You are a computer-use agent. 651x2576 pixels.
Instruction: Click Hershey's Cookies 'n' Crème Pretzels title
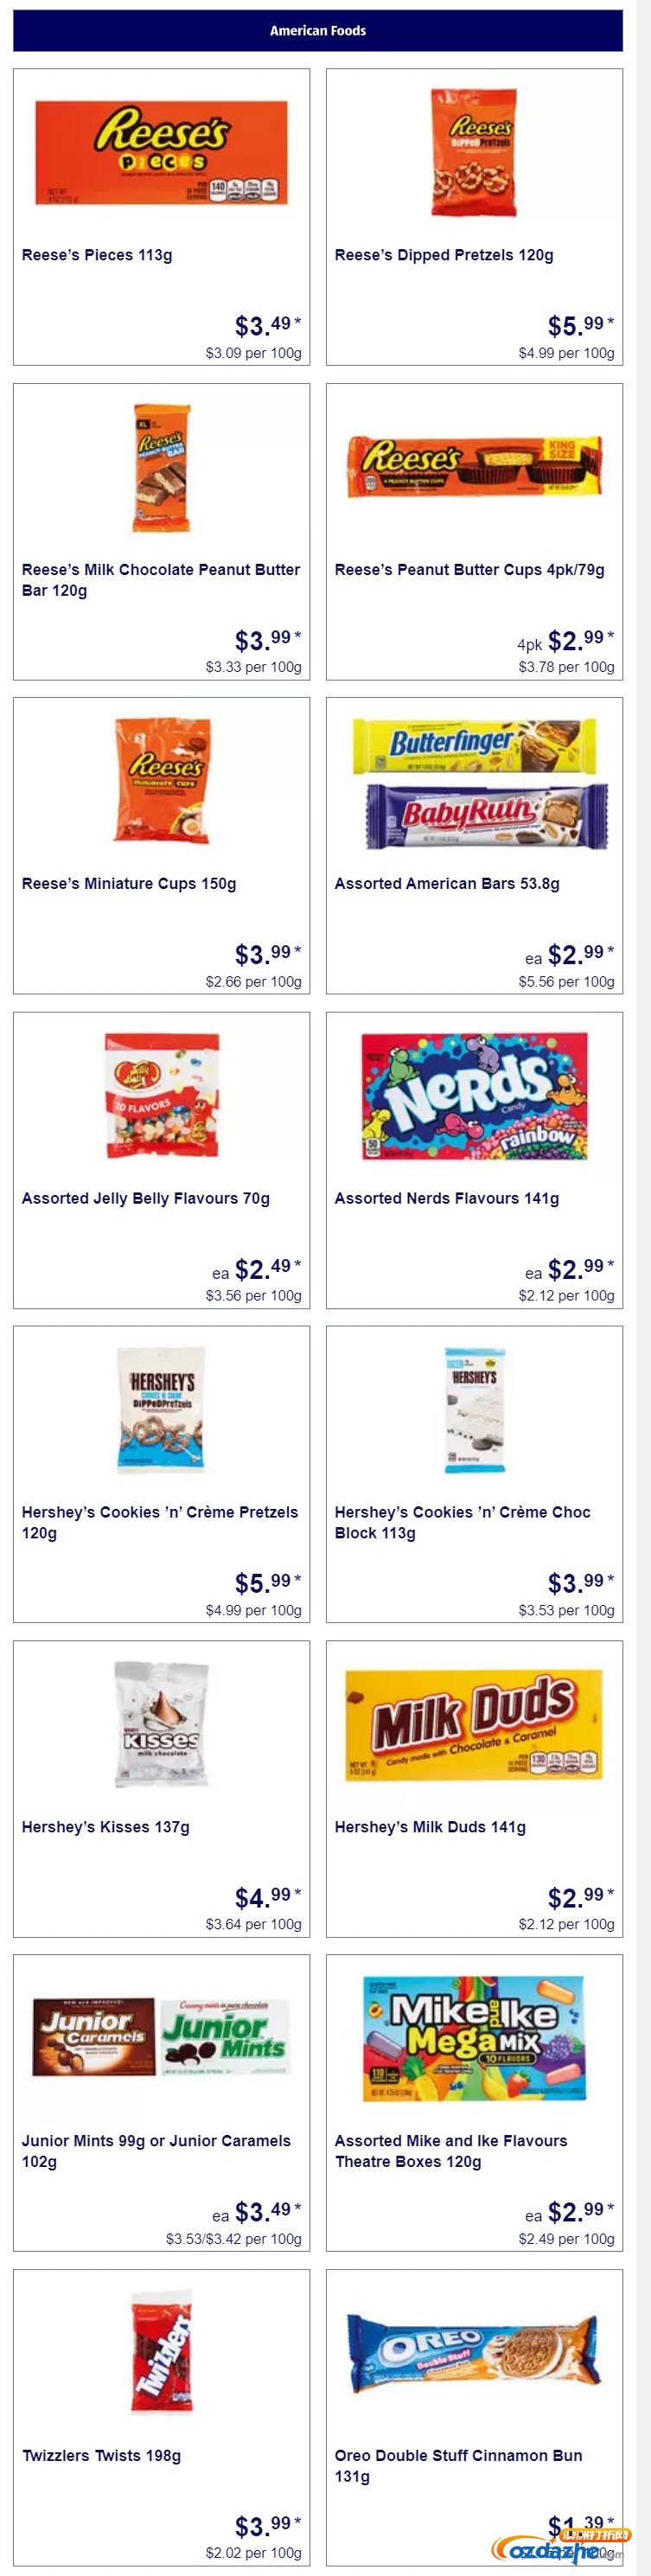click(x=160, y=1522)
